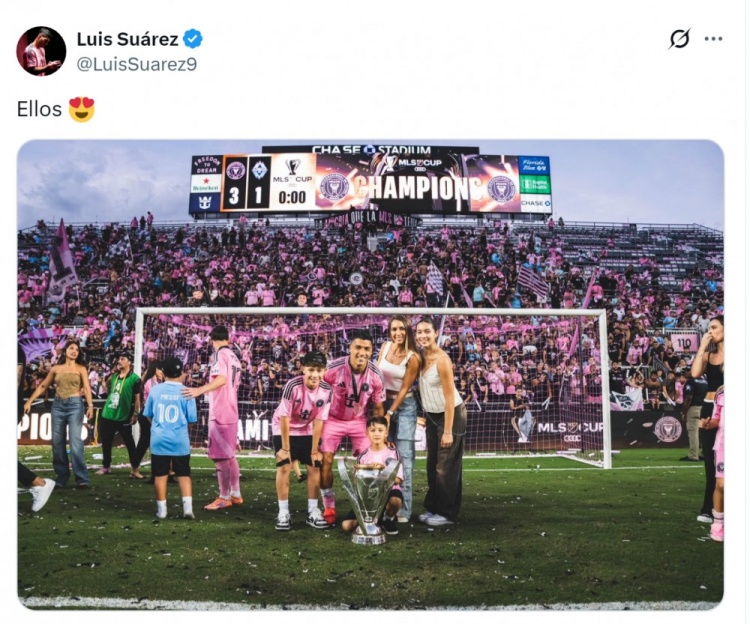Image resolution: width=750 pixels, height=624 pixels.
Task: Open the @LuisSuarez9 handle link
Action: coord(137,65)
